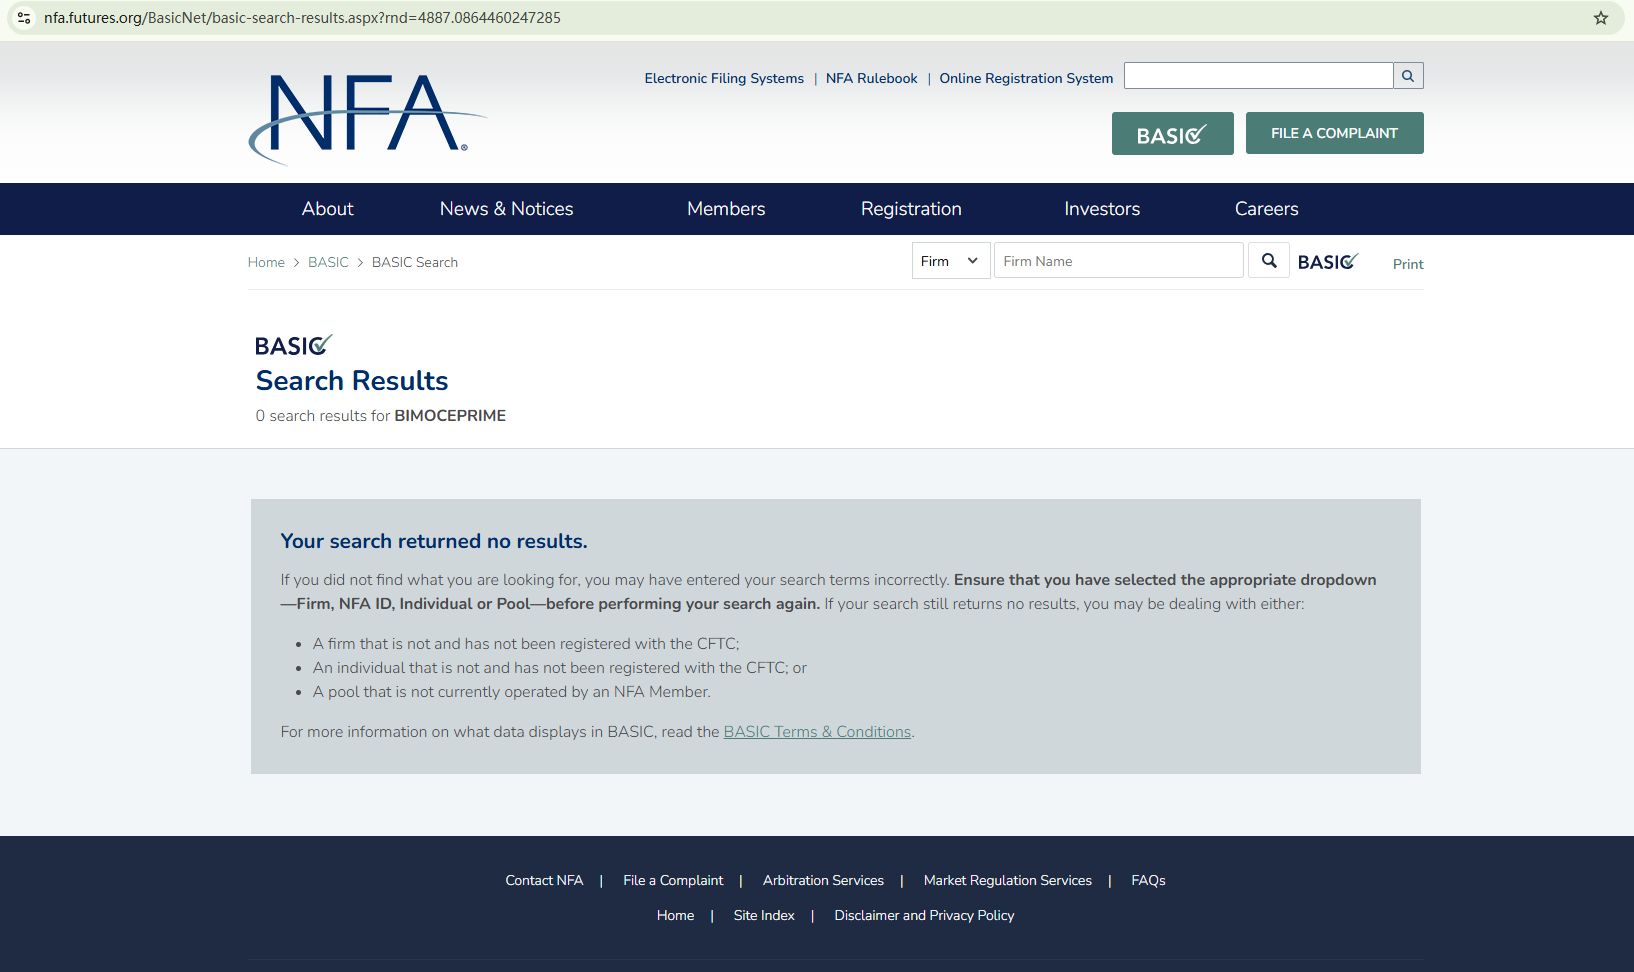The height and width of the screenshot is (972, 1634).
Task: Click the browser address bar URL
Action: (x=302, y=18)
